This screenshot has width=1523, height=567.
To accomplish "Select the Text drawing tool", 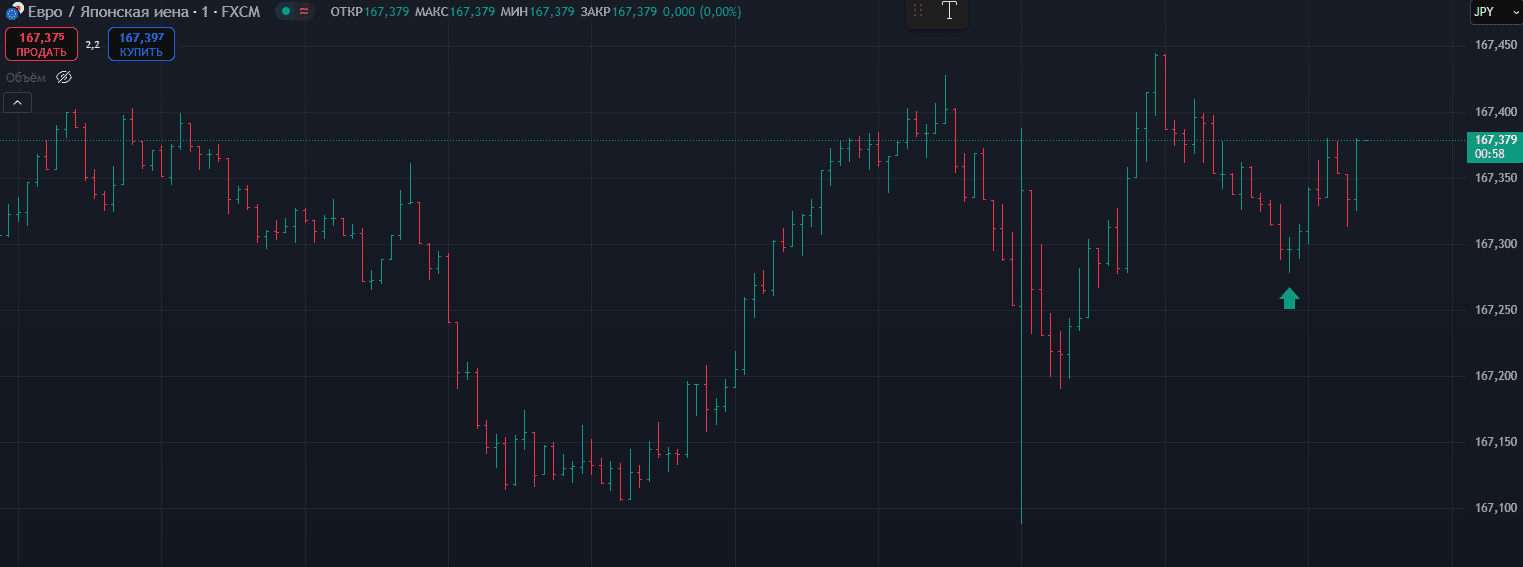I will pos(949,11).
